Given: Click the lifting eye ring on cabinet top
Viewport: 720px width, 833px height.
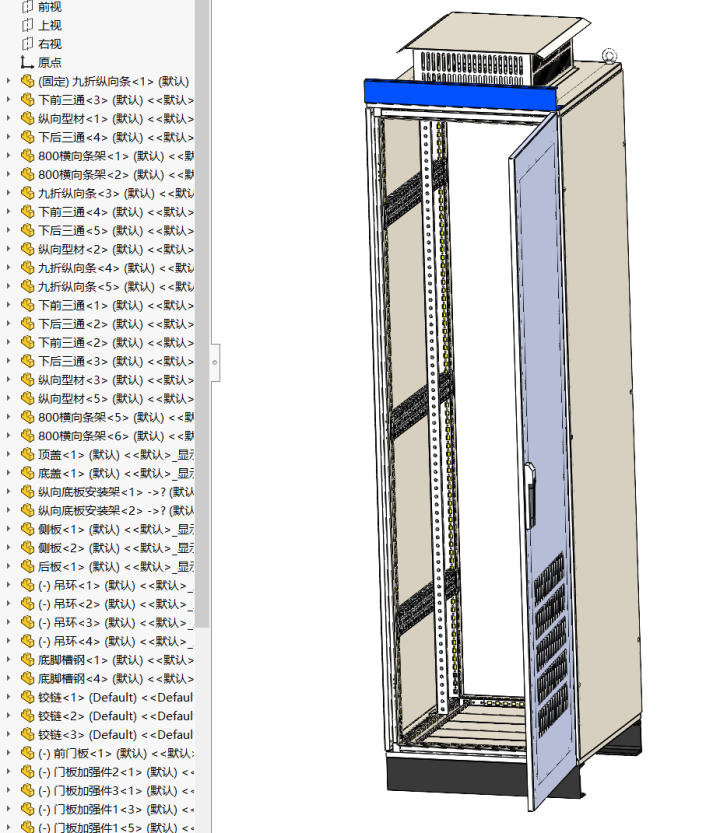Looking at the screenshot, I should tap(609, 55).
